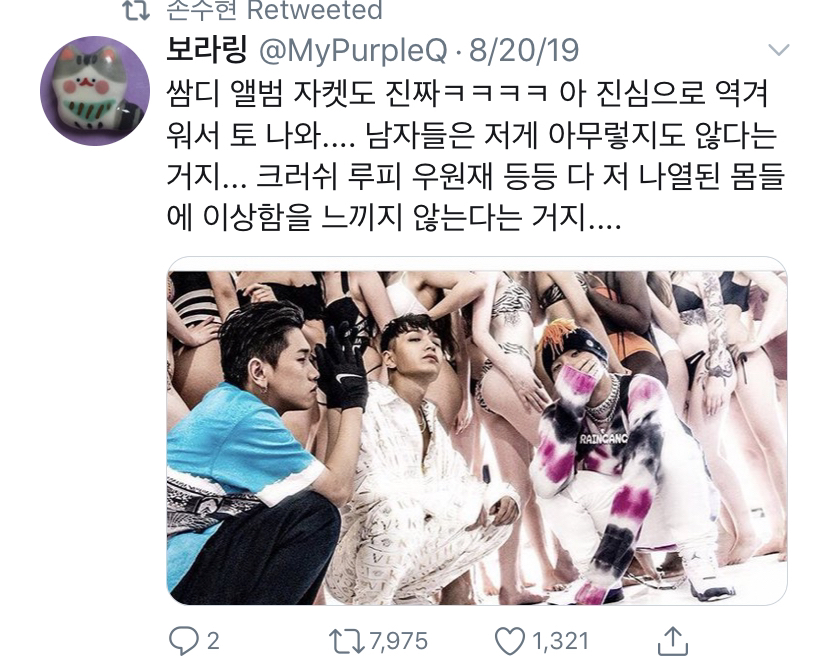The height and width of the screenshot is (662, 828).
Task: Open 보라링 cat profile avatar
Action: point(95,90)
